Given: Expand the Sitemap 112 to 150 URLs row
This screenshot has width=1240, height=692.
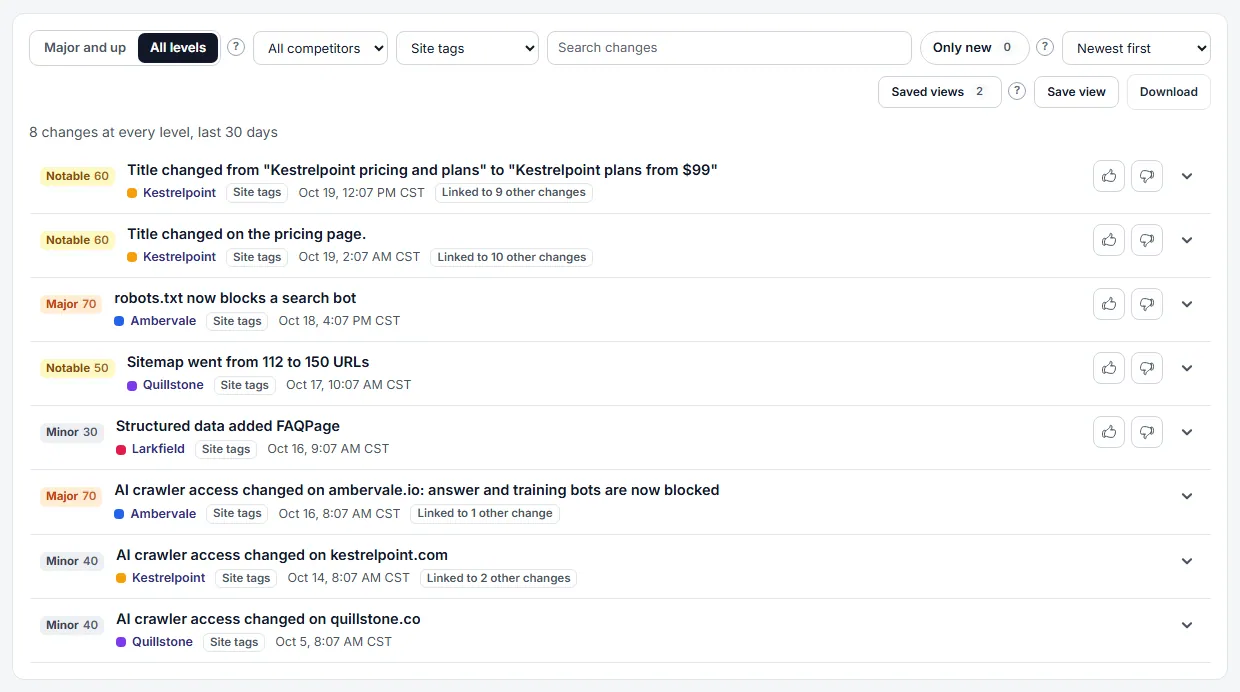Looking at the screenshot, I should click(1187, 368).
